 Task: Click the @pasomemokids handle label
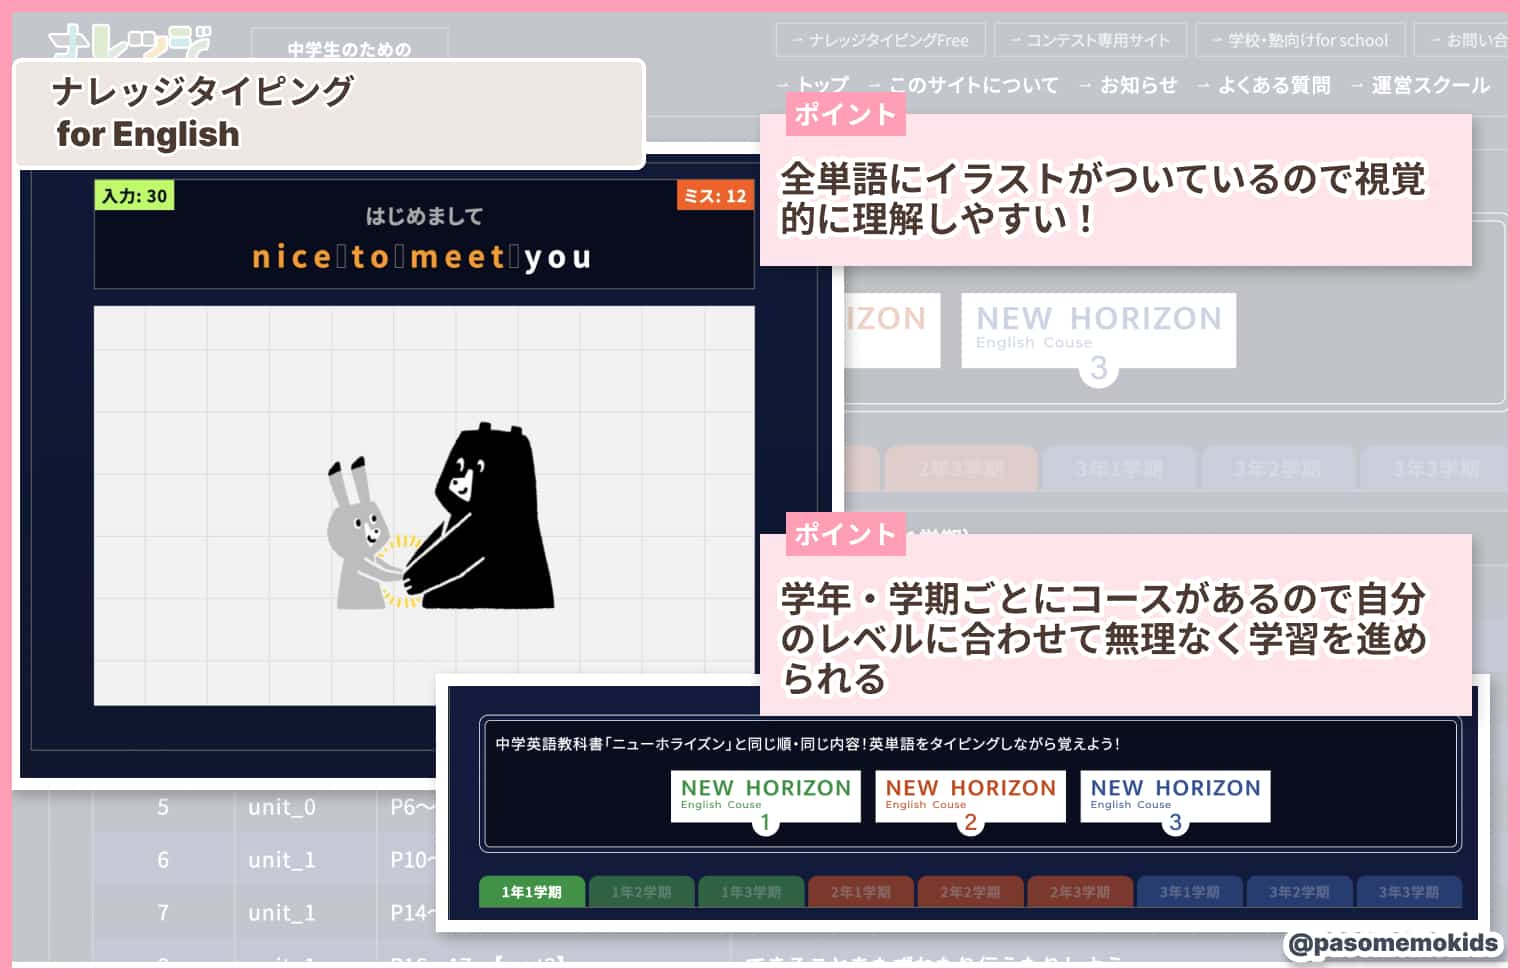[1394, 943]
